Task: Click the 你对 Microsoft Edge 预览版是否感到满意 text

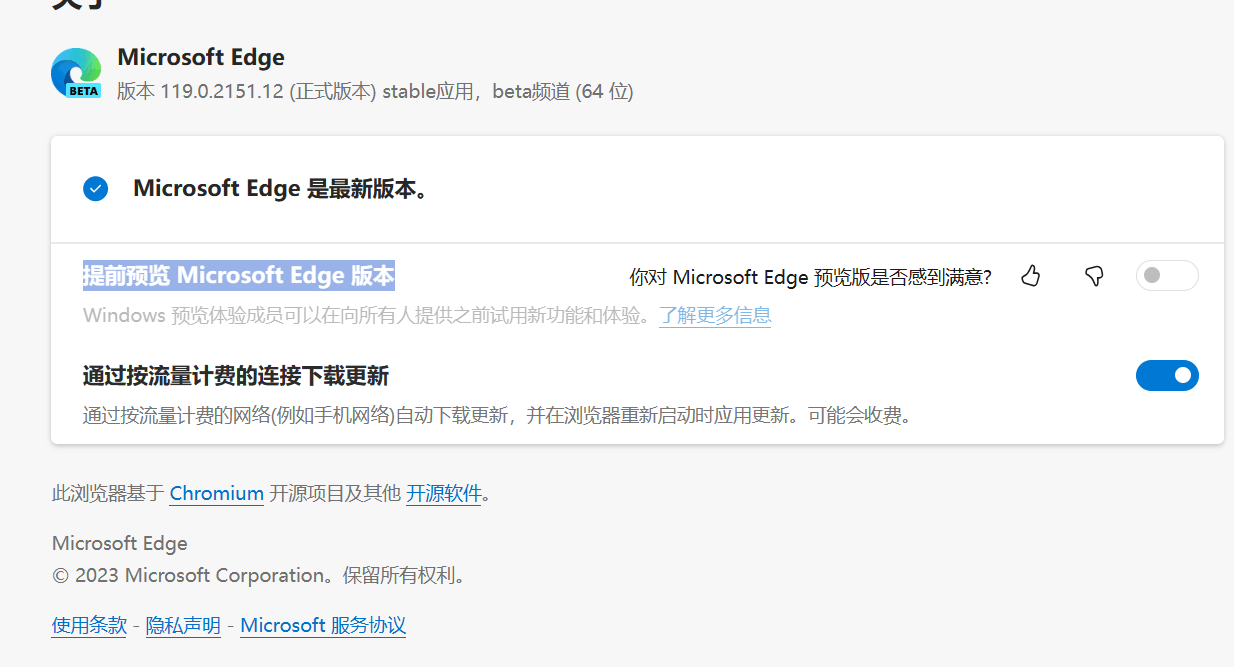Action: tap(811, 277)
